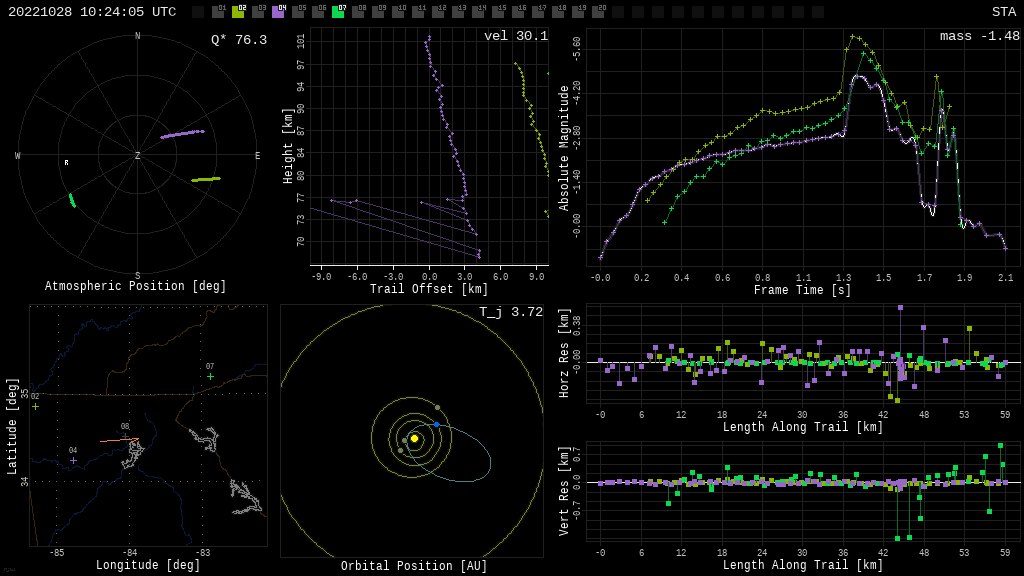The image size is (1024, 576).
Task: Click the orange meteor ground track arrow
Action: click(x=119, y=440)
